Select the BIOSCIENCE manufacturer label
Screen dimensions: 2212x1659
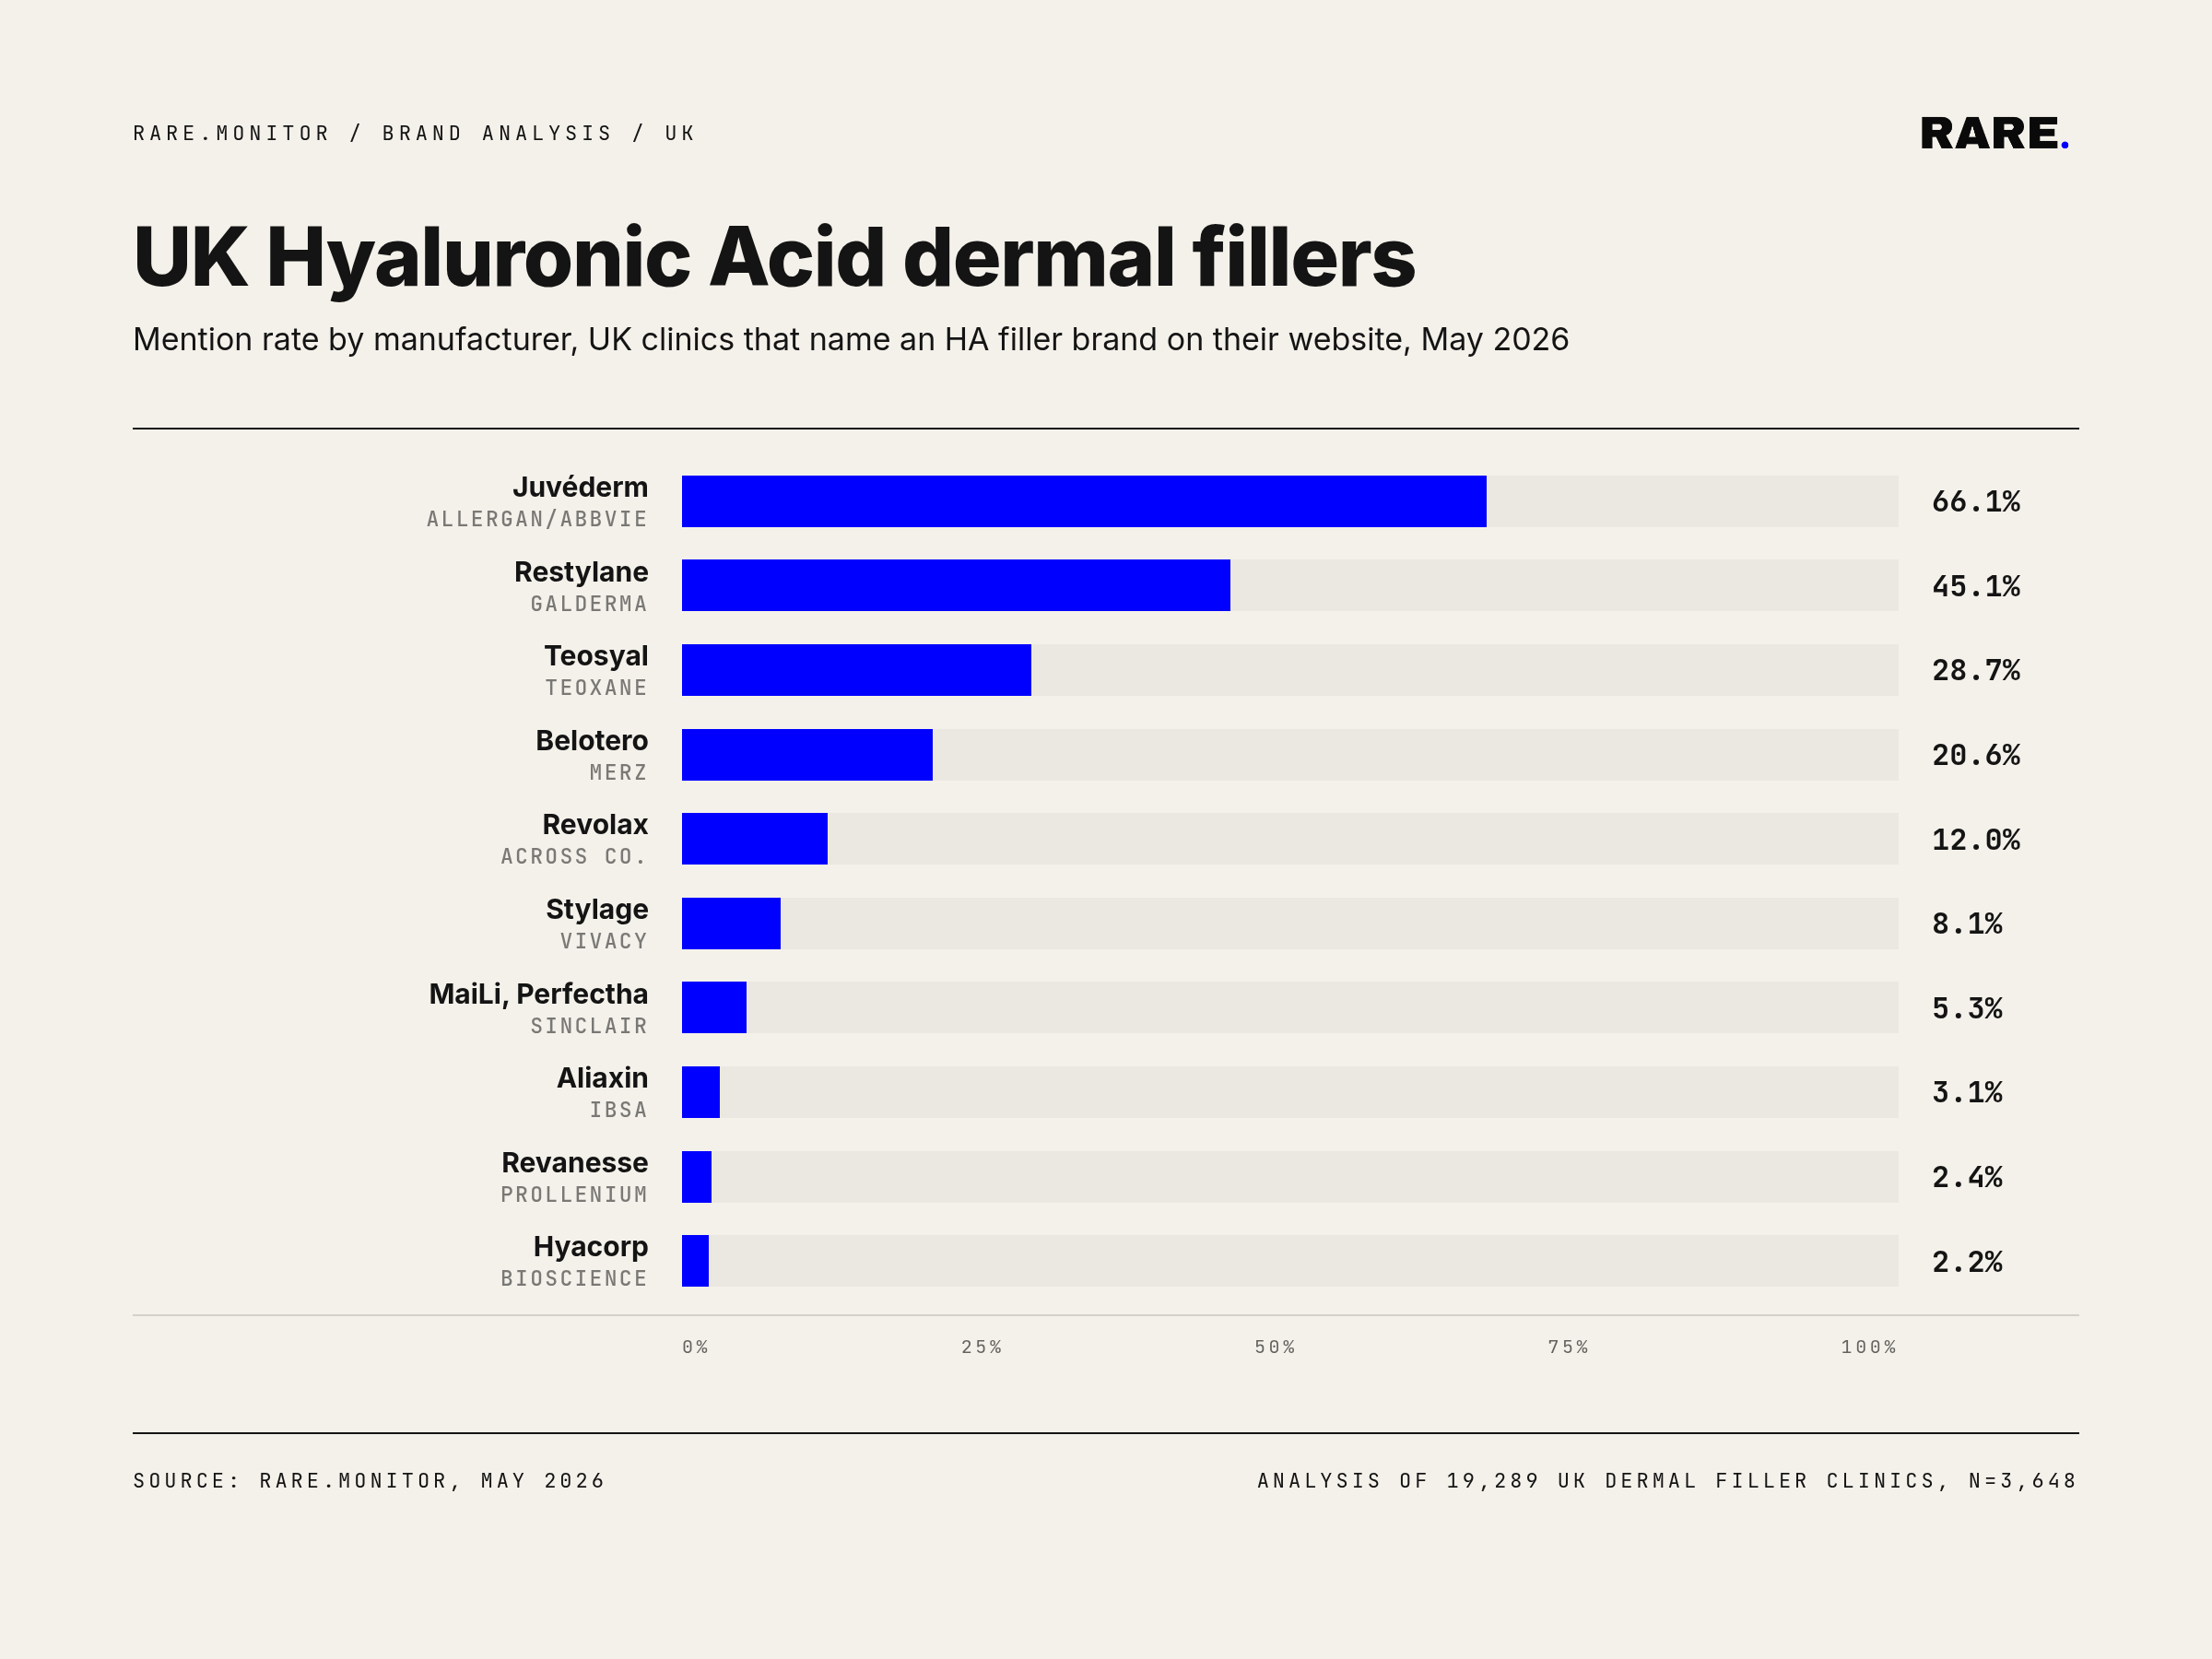[574, 1279]
